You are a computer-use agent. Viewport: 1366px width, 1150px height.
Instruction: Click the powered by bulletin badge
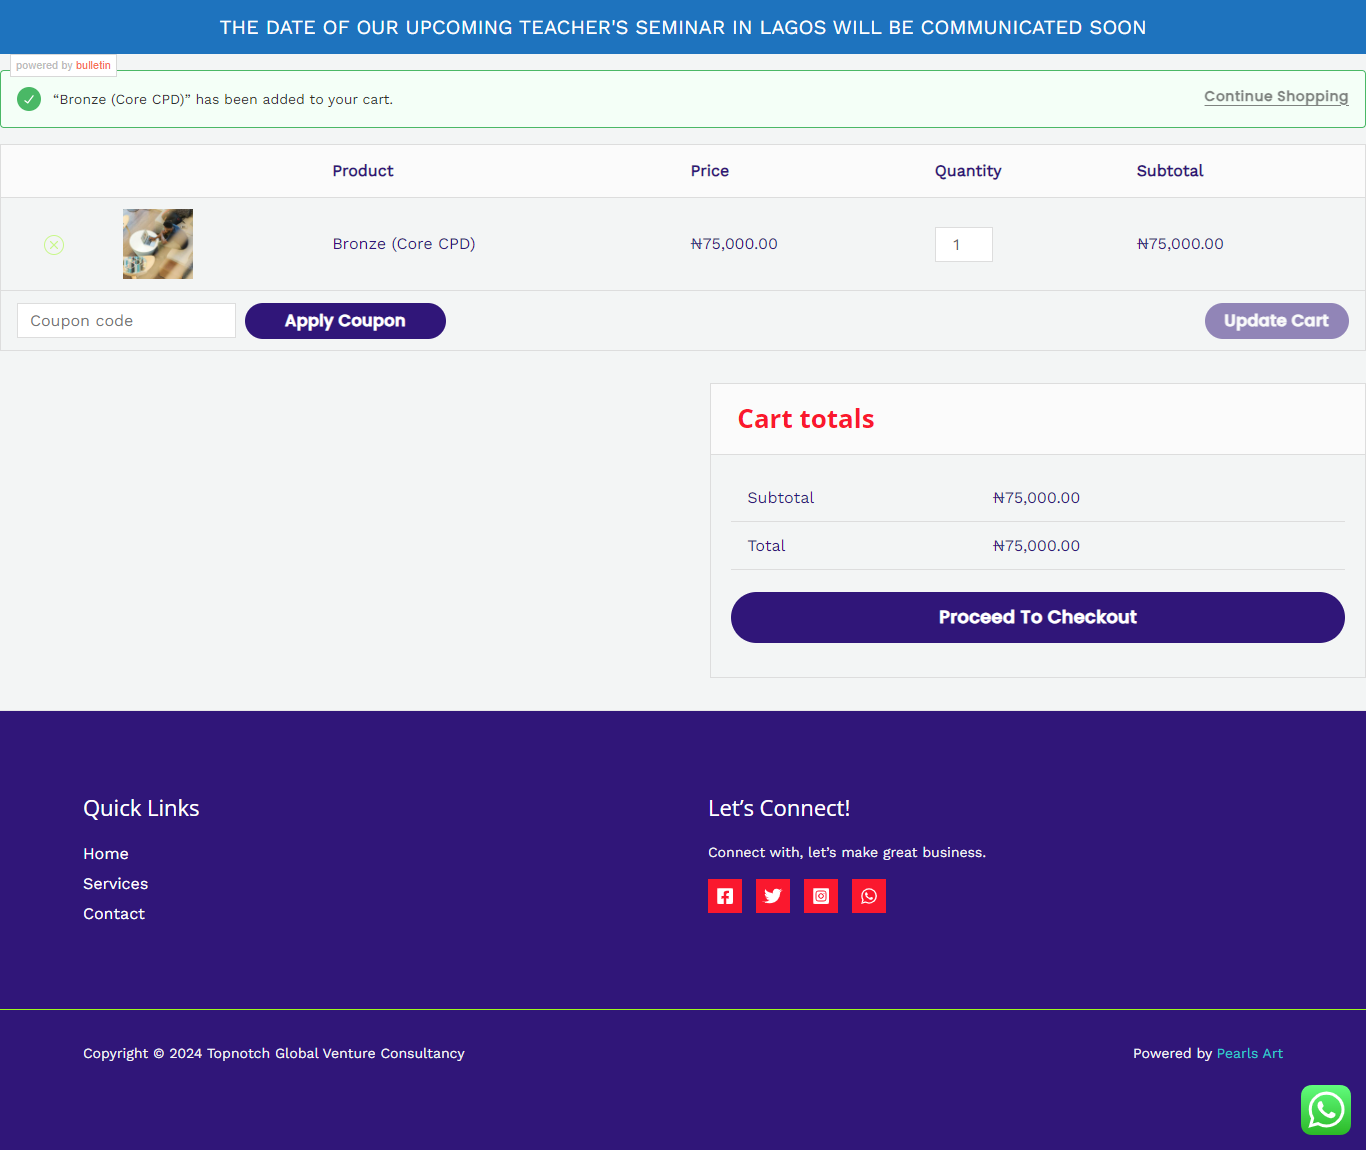[x=64, y=65]
